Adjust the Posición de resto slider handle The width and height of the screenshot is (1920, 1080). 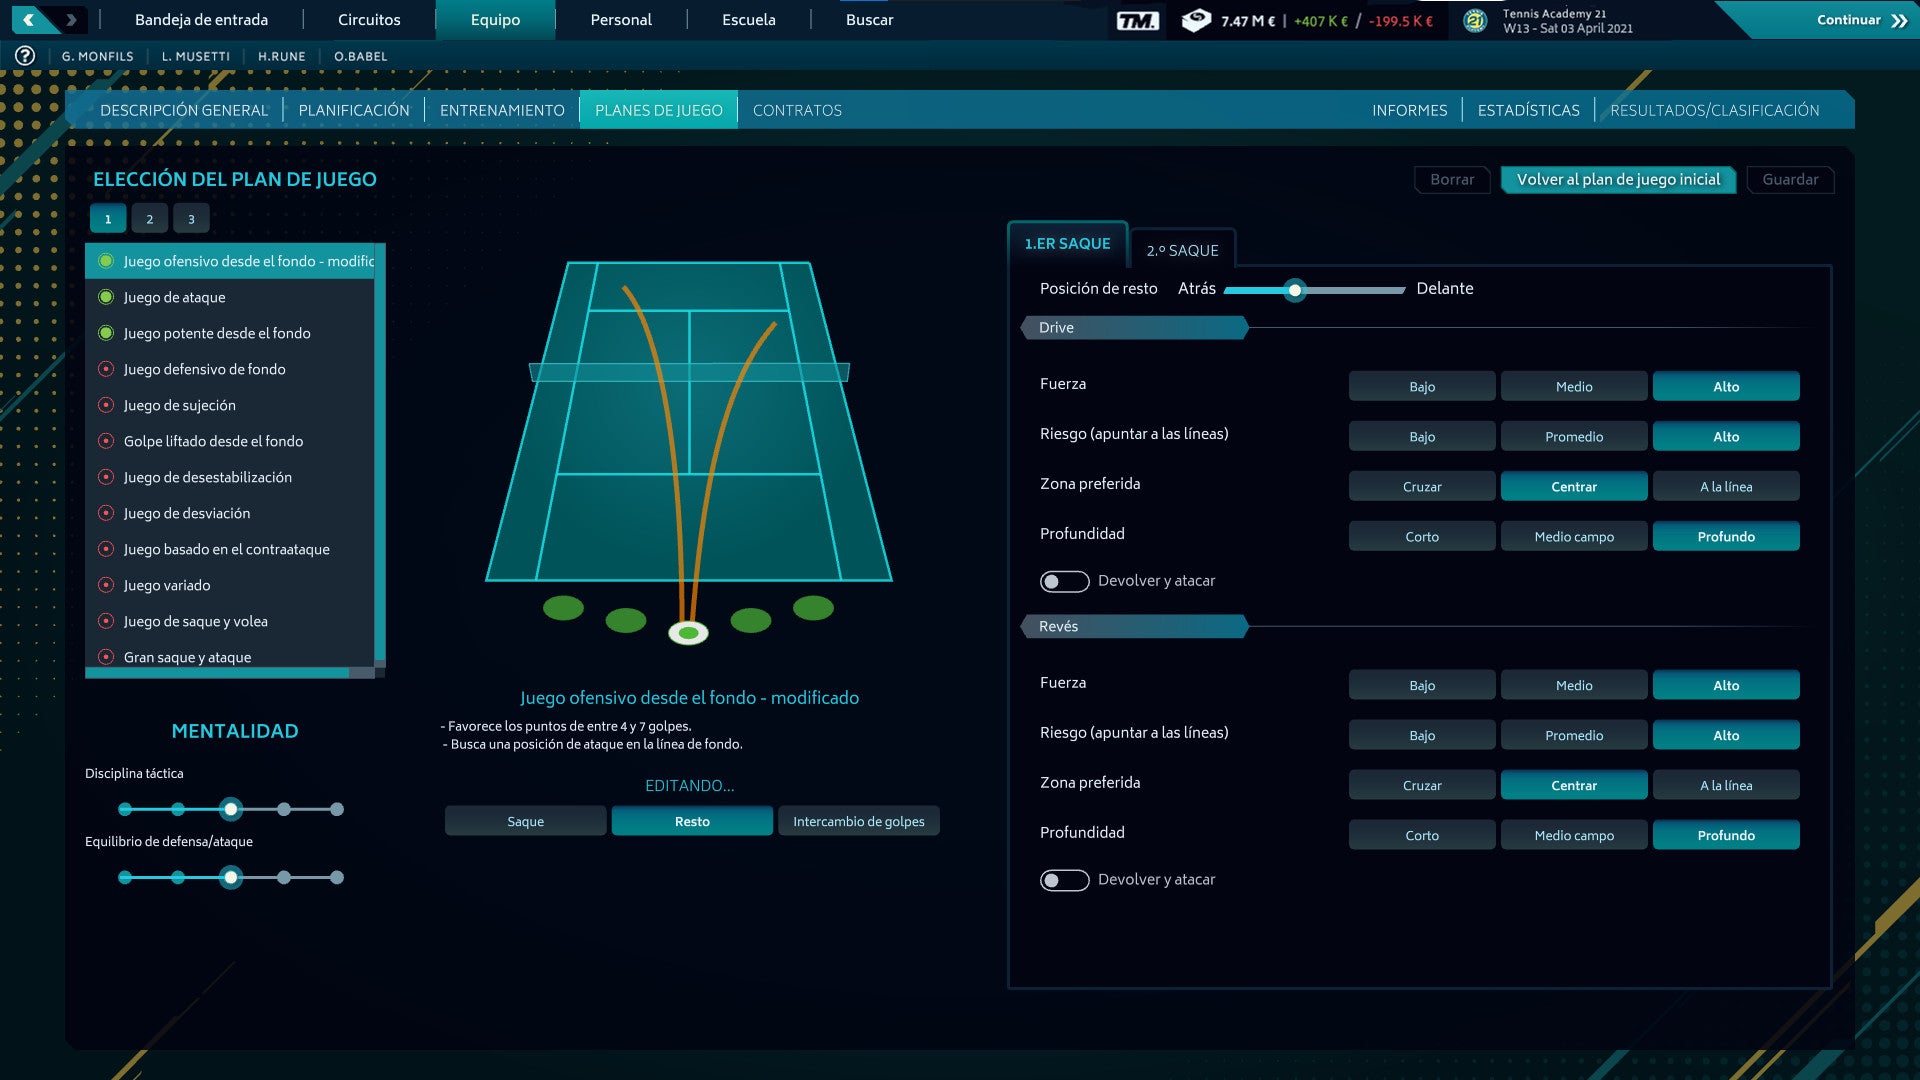click(1295, 291)
